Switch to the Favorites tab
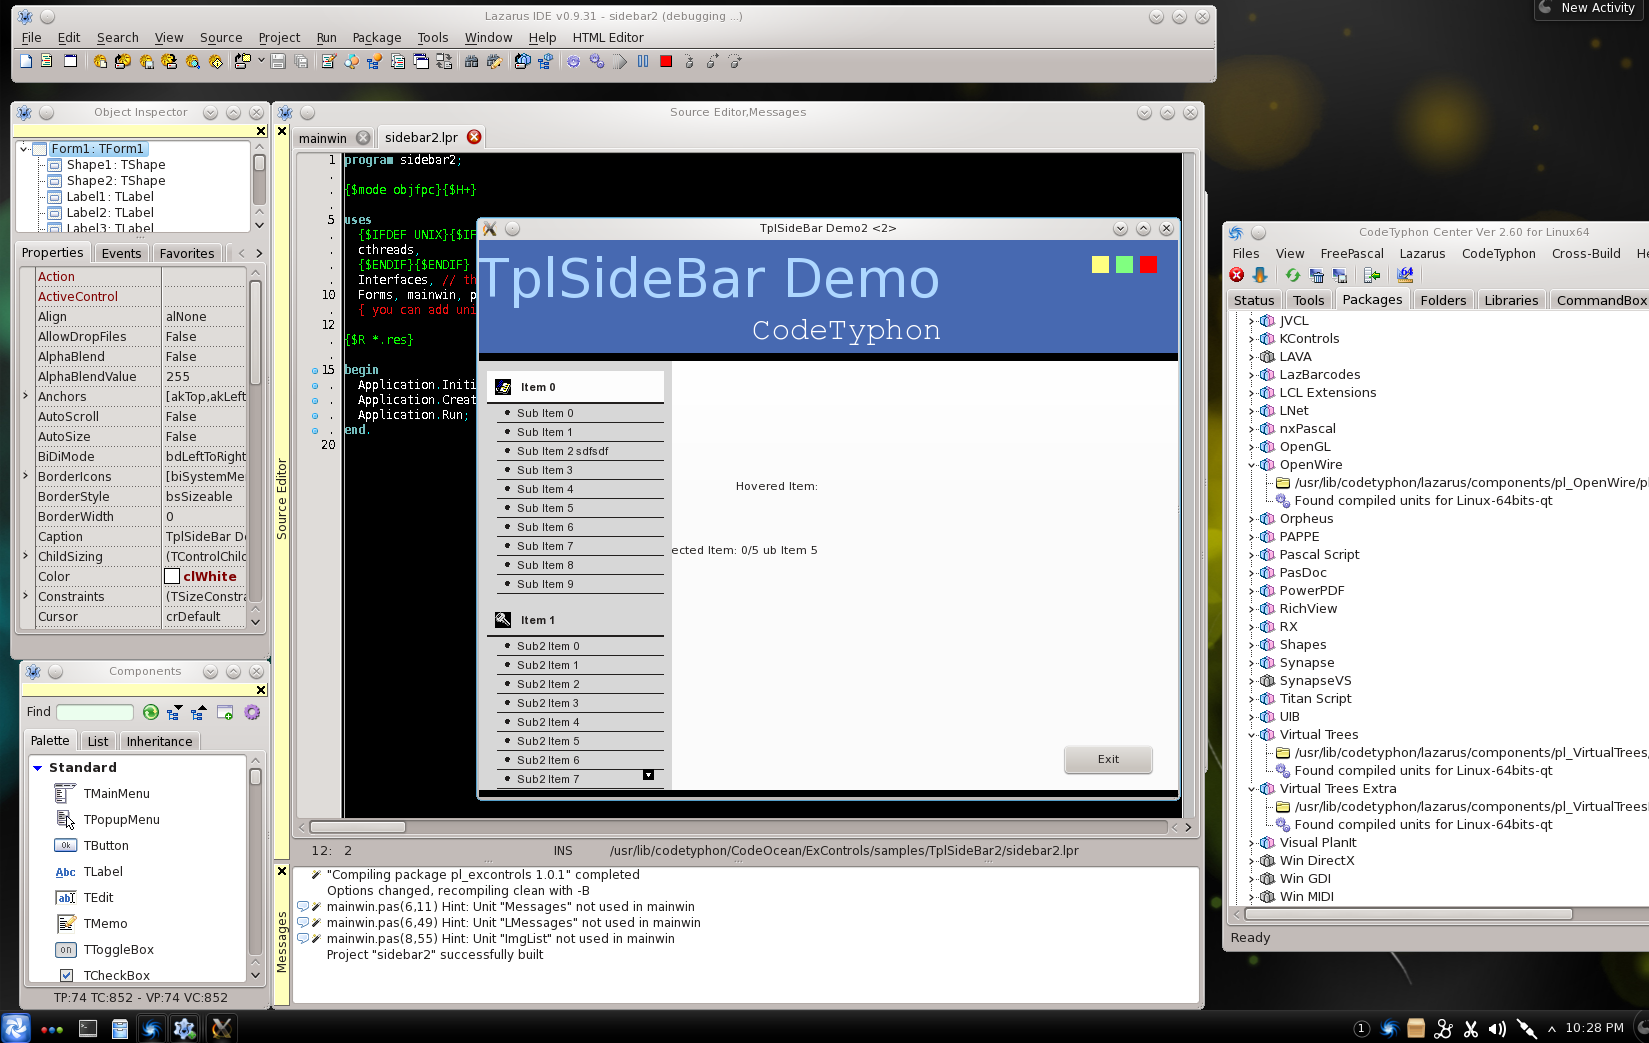This screenshot has width=1649, height=1043. click(187, 253)
